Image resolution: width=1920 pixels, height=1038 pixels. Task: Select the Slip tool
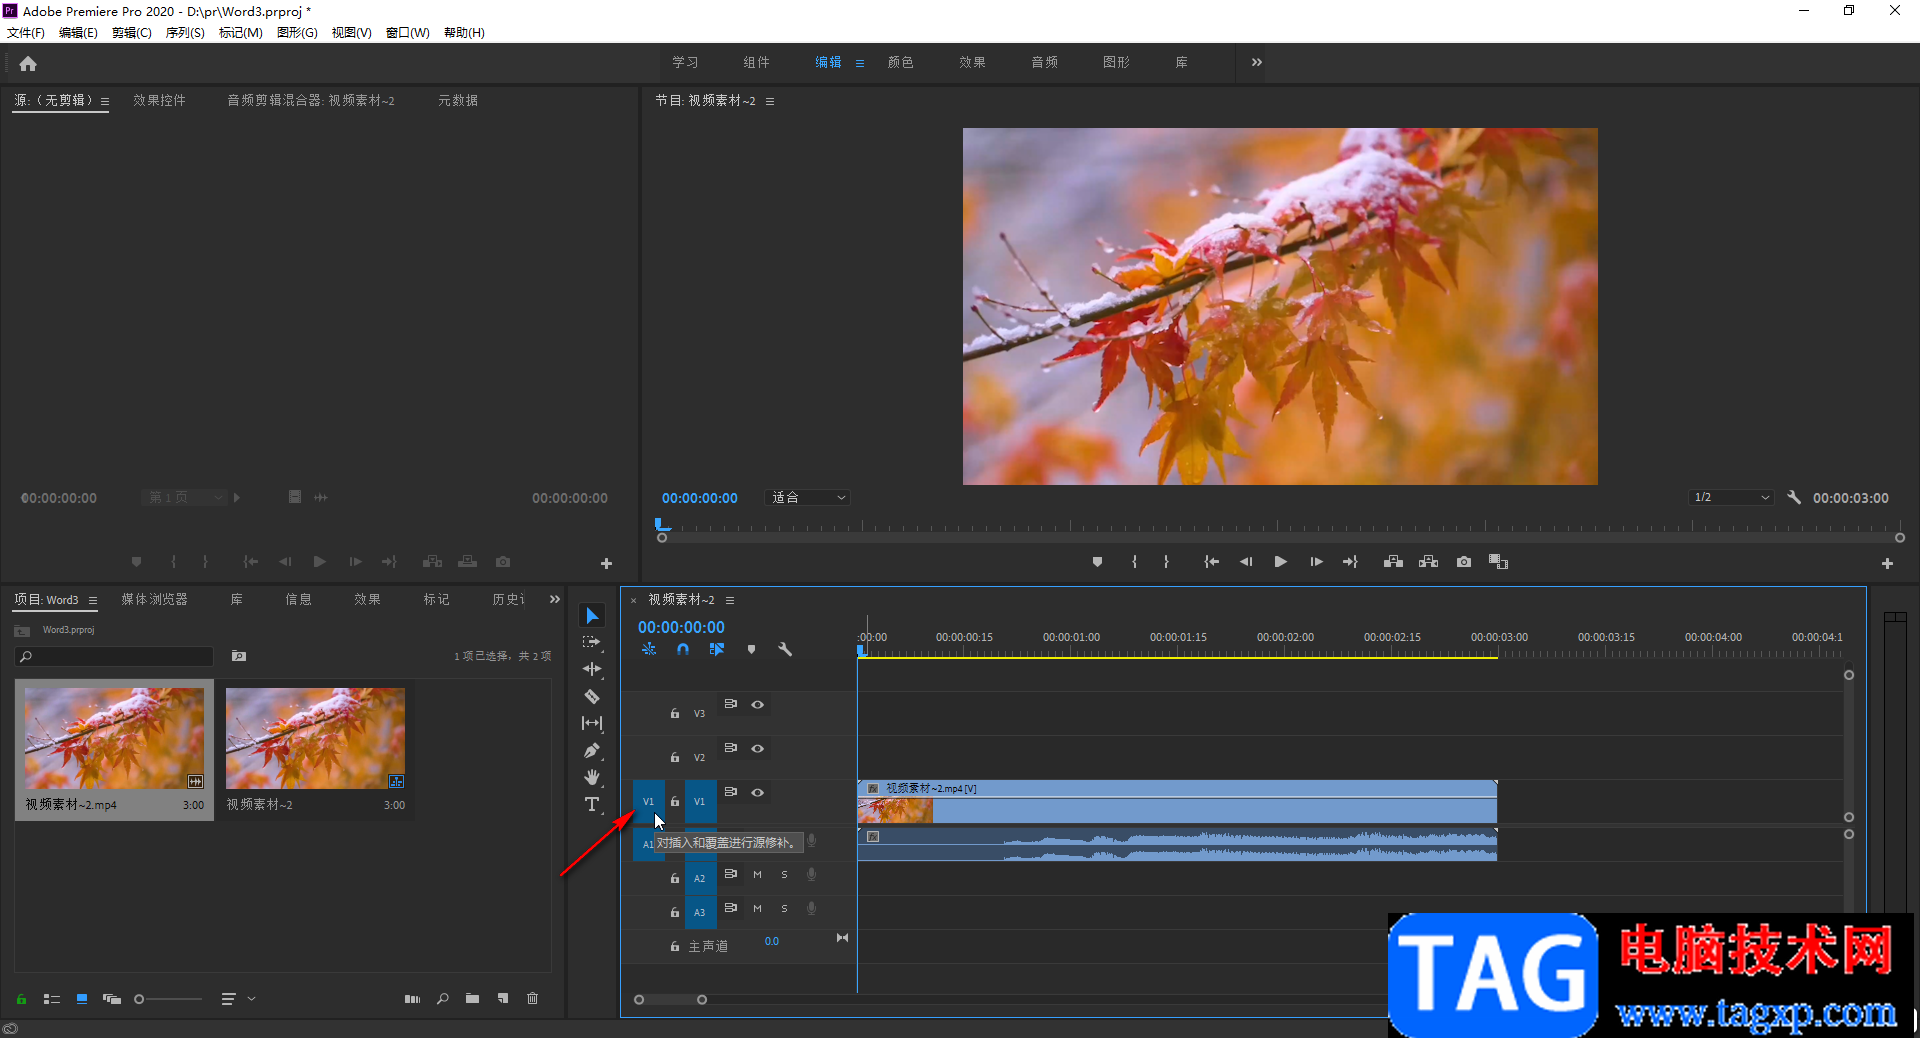592,723
